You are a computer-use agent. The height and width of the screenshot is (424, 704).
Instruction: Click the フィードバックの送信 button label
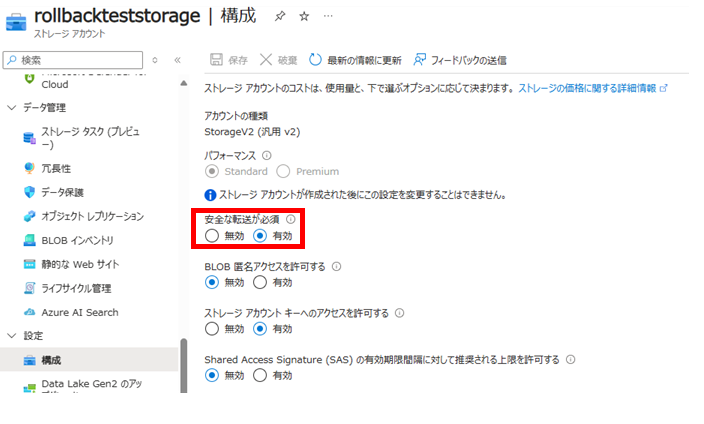pos(469,60)
